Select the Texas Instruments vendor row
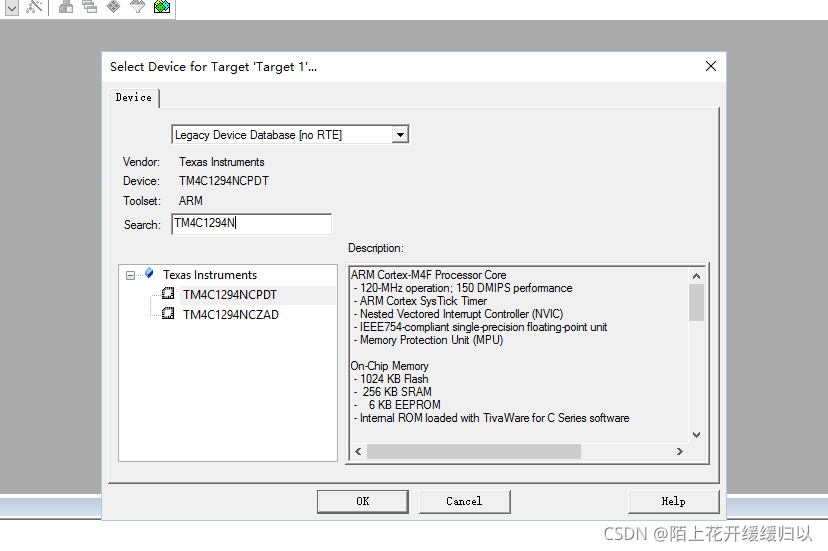Image resolution: width=828 pixels, height=551 pixels. point(210,275)
